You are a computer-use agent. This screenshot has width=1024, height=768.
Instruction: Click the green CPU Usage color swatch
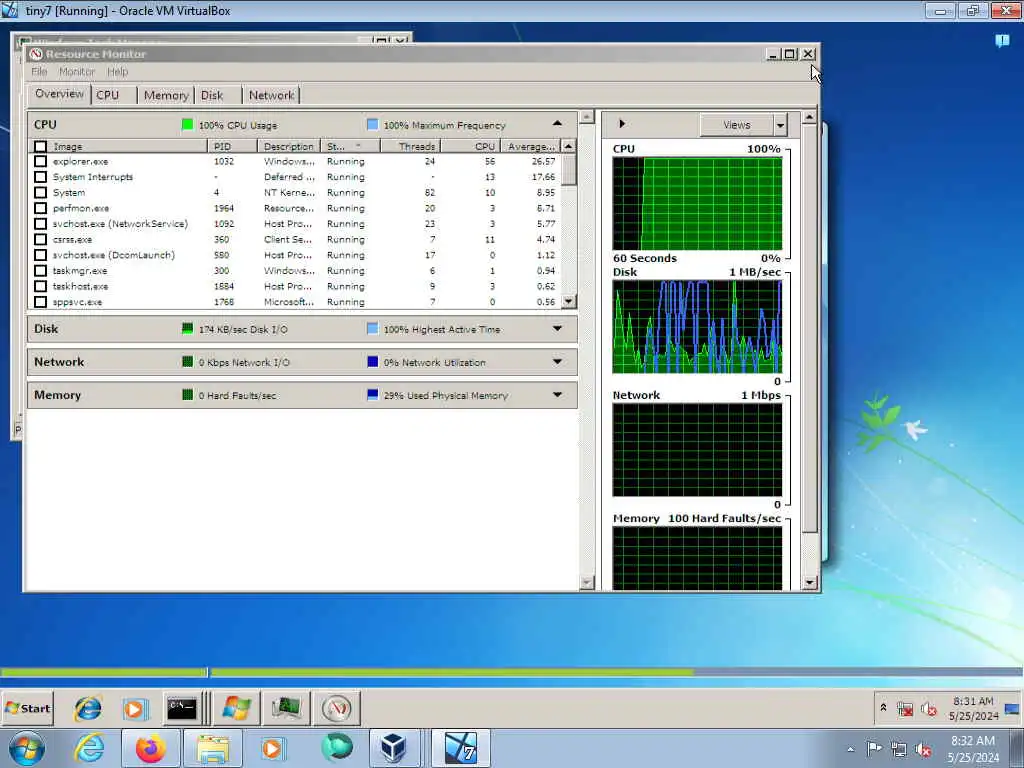(x=187, y=124)
